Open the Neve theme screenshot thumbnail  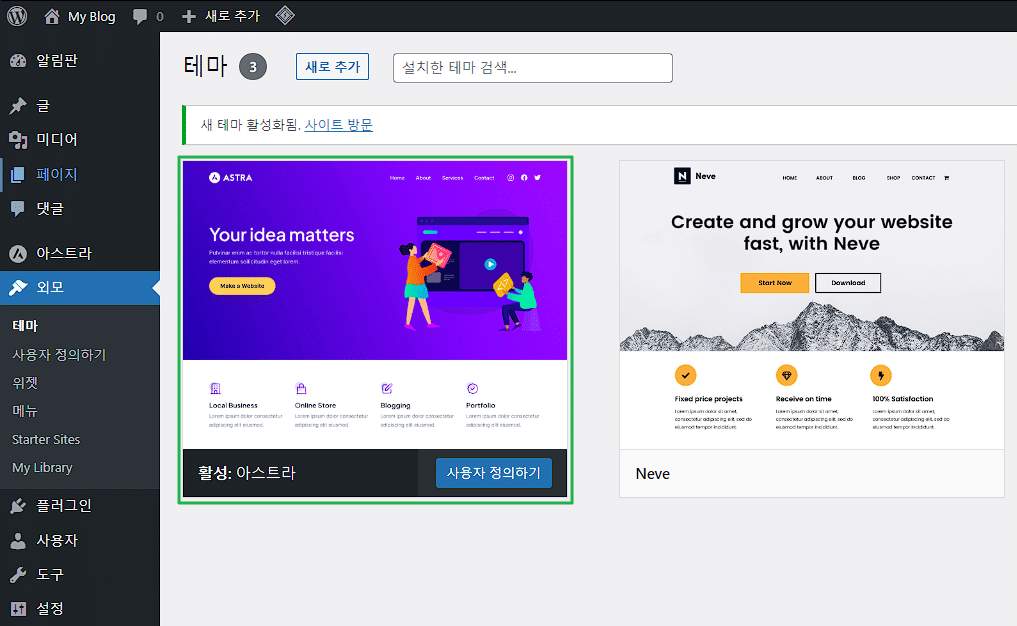click(812, 305)
